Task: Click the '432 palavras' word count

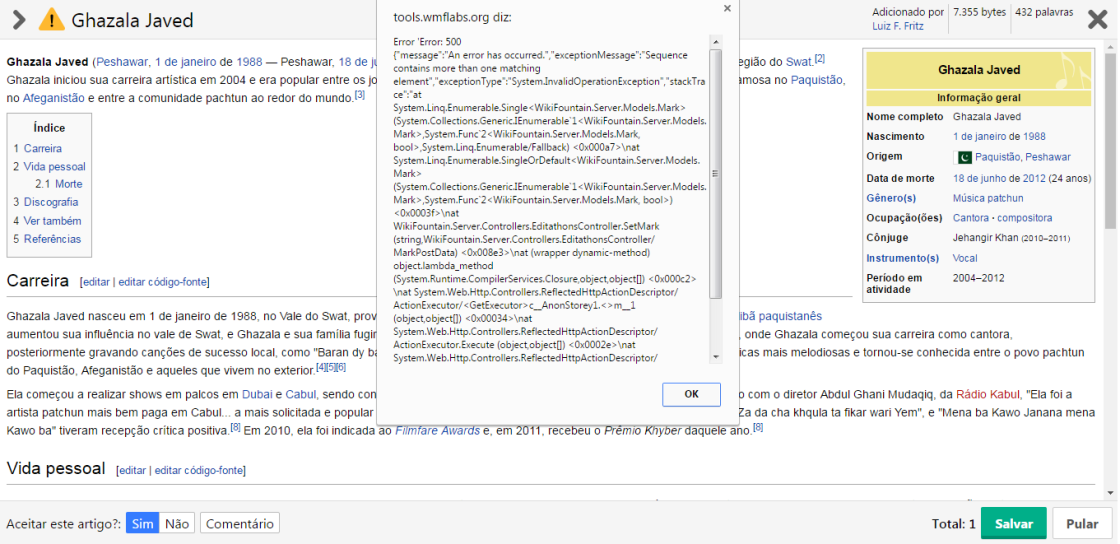Action: click(x=1044, y=12)
